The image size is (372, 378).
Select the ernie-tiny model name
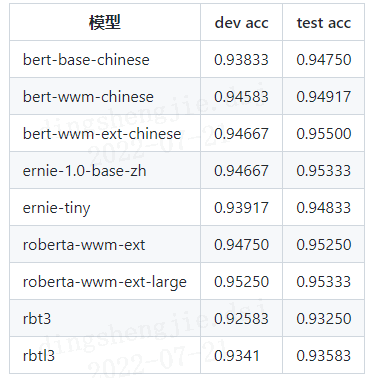point(56,208)
